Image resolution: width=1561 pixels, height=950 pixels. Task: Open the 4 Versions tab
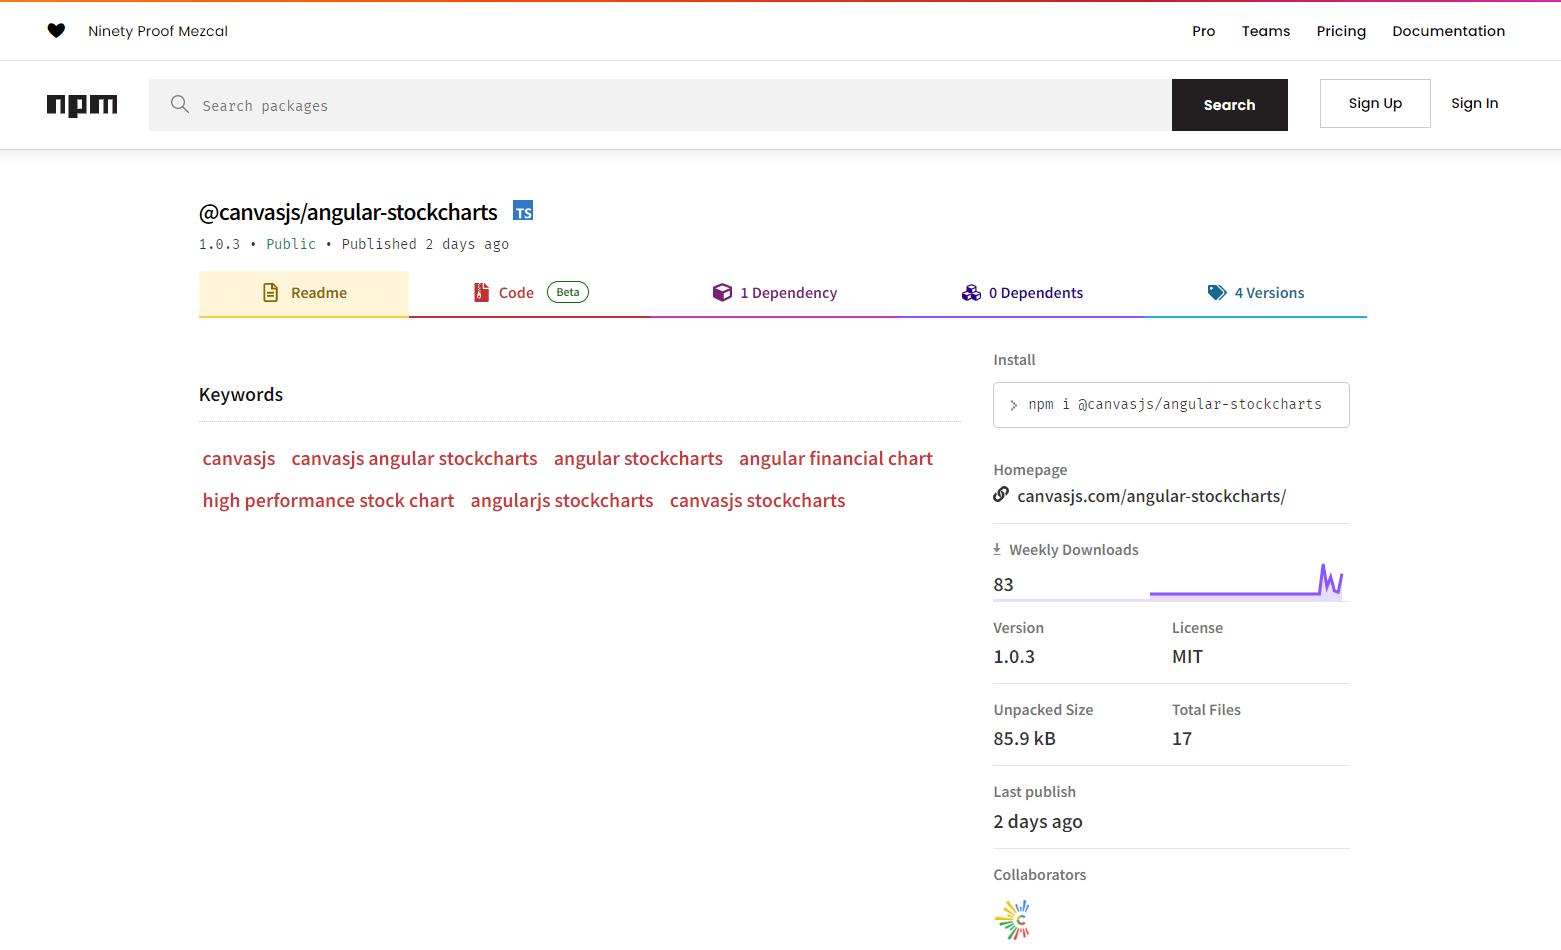pos(1256,293)
